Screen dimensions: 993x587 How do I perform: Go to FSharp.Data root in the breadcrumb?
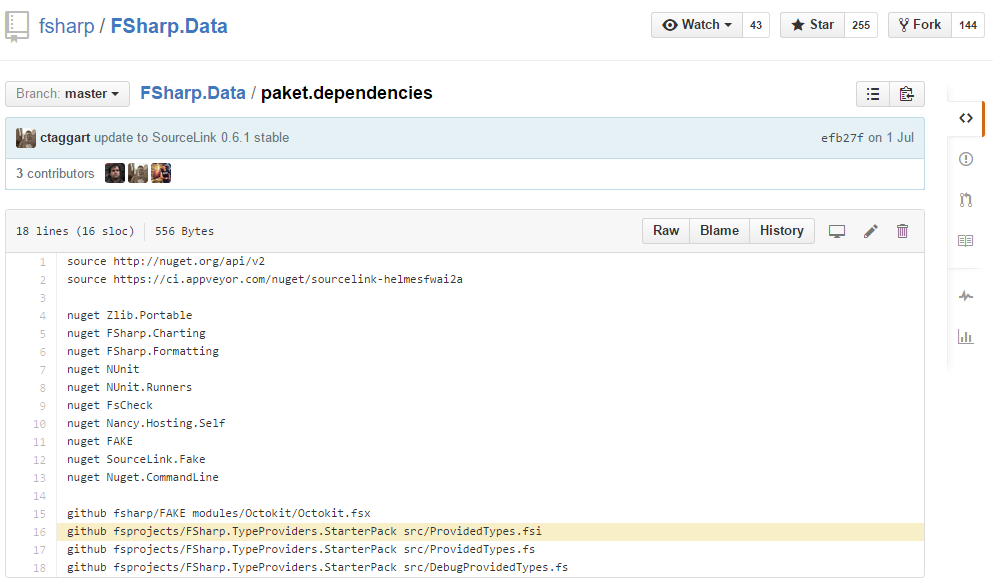click(193, 93)
